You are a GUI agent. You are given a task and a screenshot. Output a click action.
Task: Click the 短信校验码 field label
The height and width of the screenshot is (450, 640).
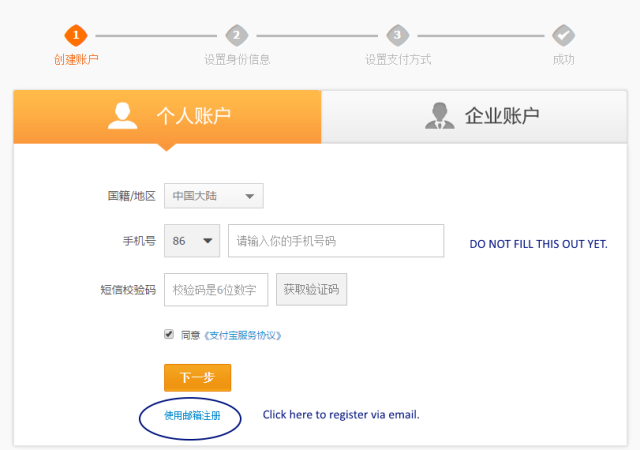click(128, 290)
